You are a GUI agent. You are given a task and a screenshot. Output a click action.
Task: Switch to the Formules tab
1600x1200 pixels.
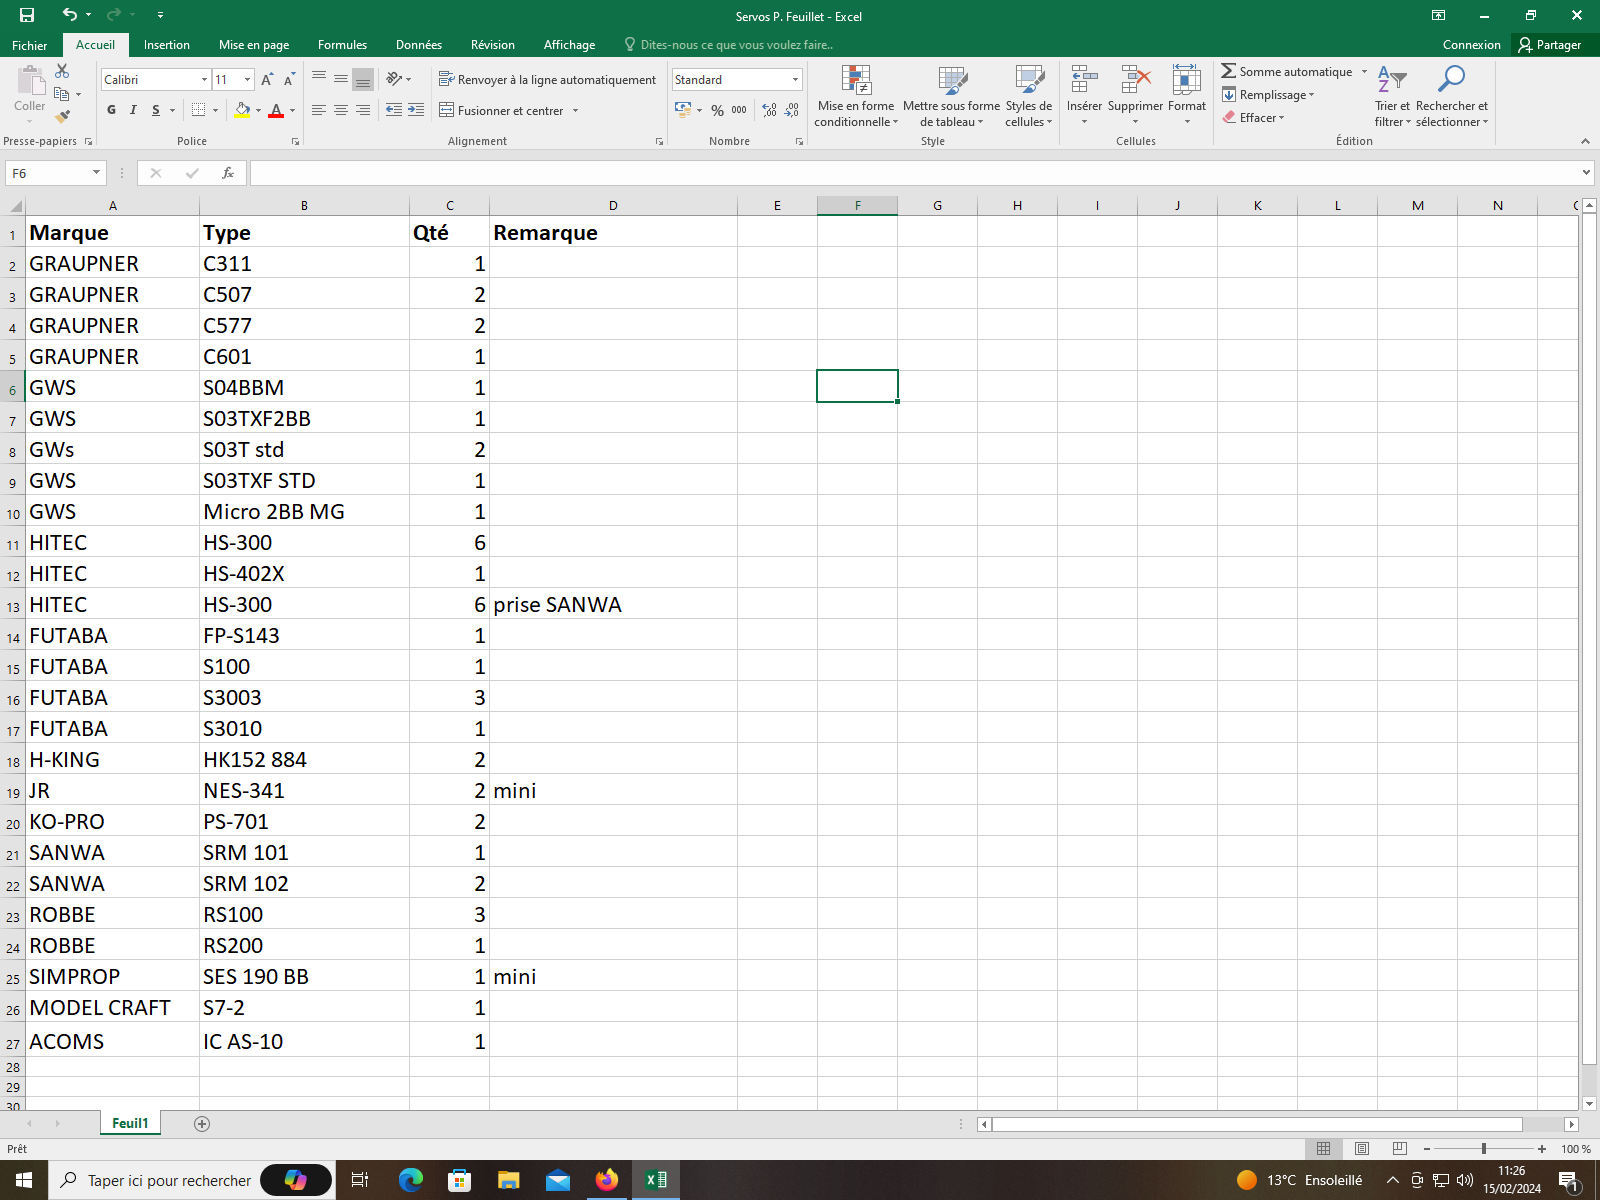click(342, 45)
